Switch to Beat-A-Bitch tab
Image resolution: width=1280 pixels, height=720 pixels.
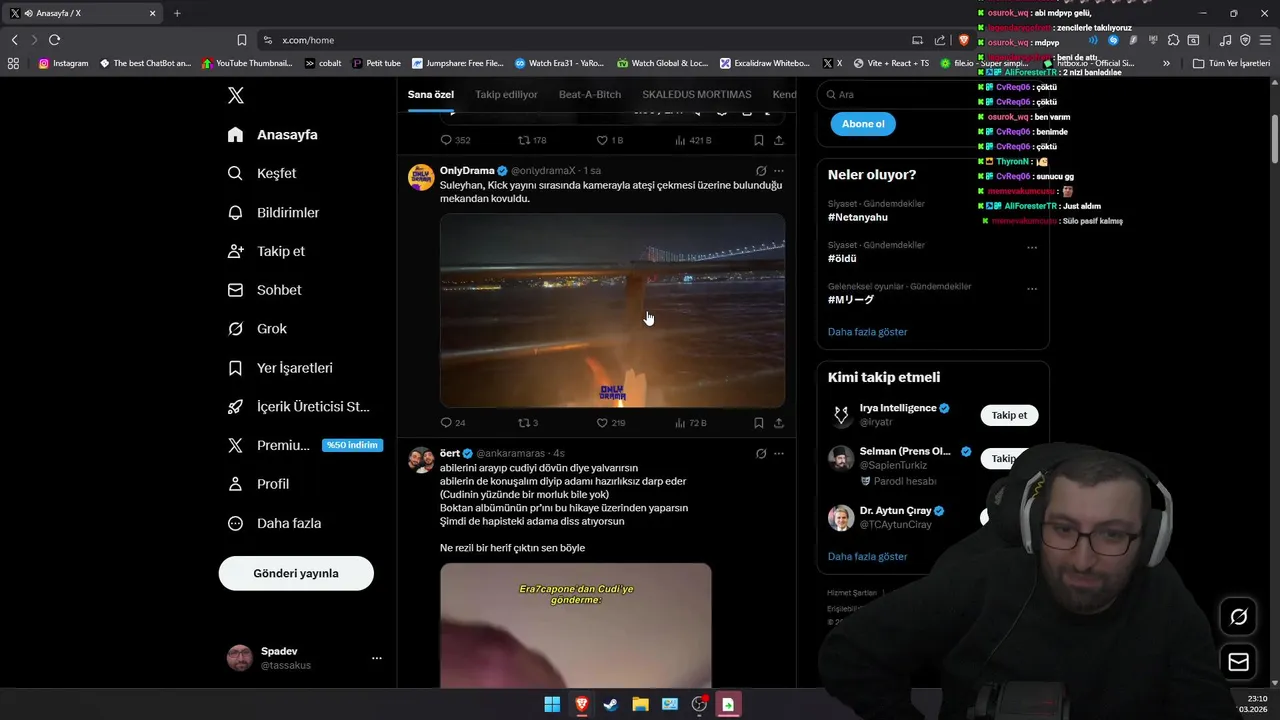click(x=590, y=94)
